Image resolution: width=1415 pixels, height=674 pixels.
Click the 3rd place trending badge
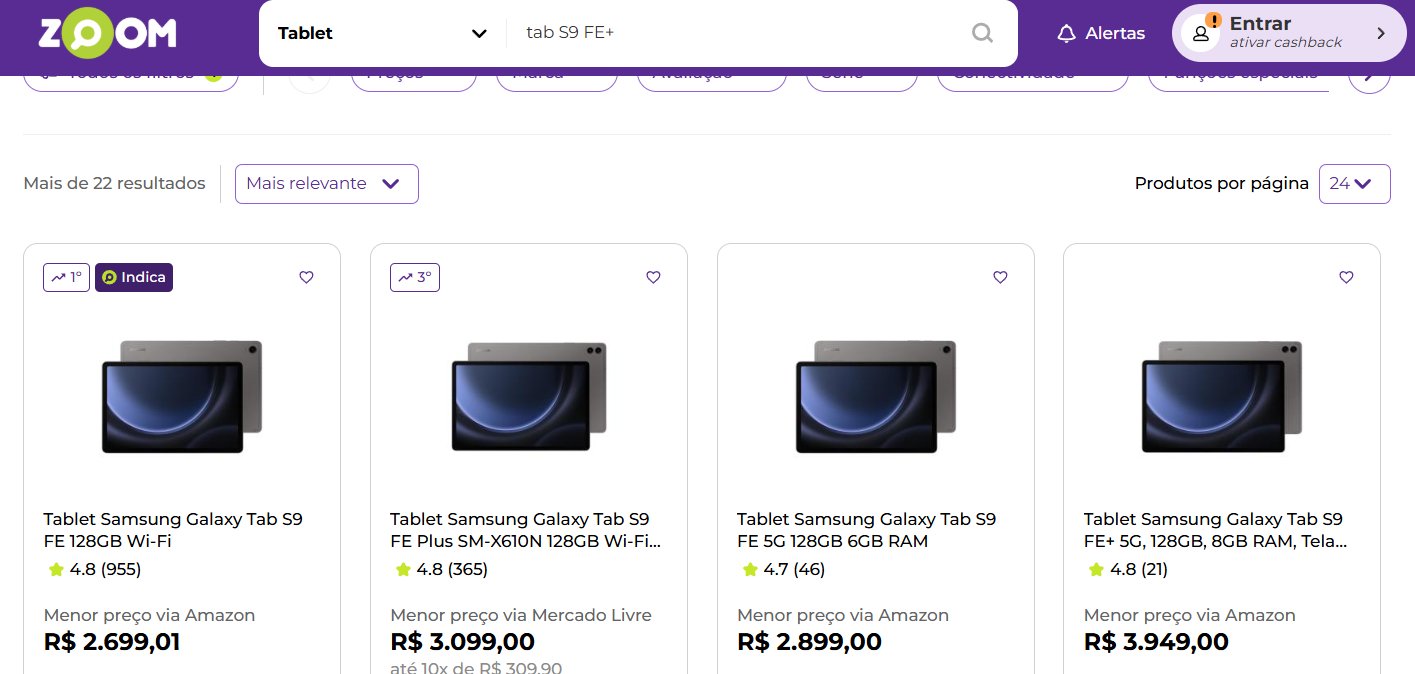[415, 277]
